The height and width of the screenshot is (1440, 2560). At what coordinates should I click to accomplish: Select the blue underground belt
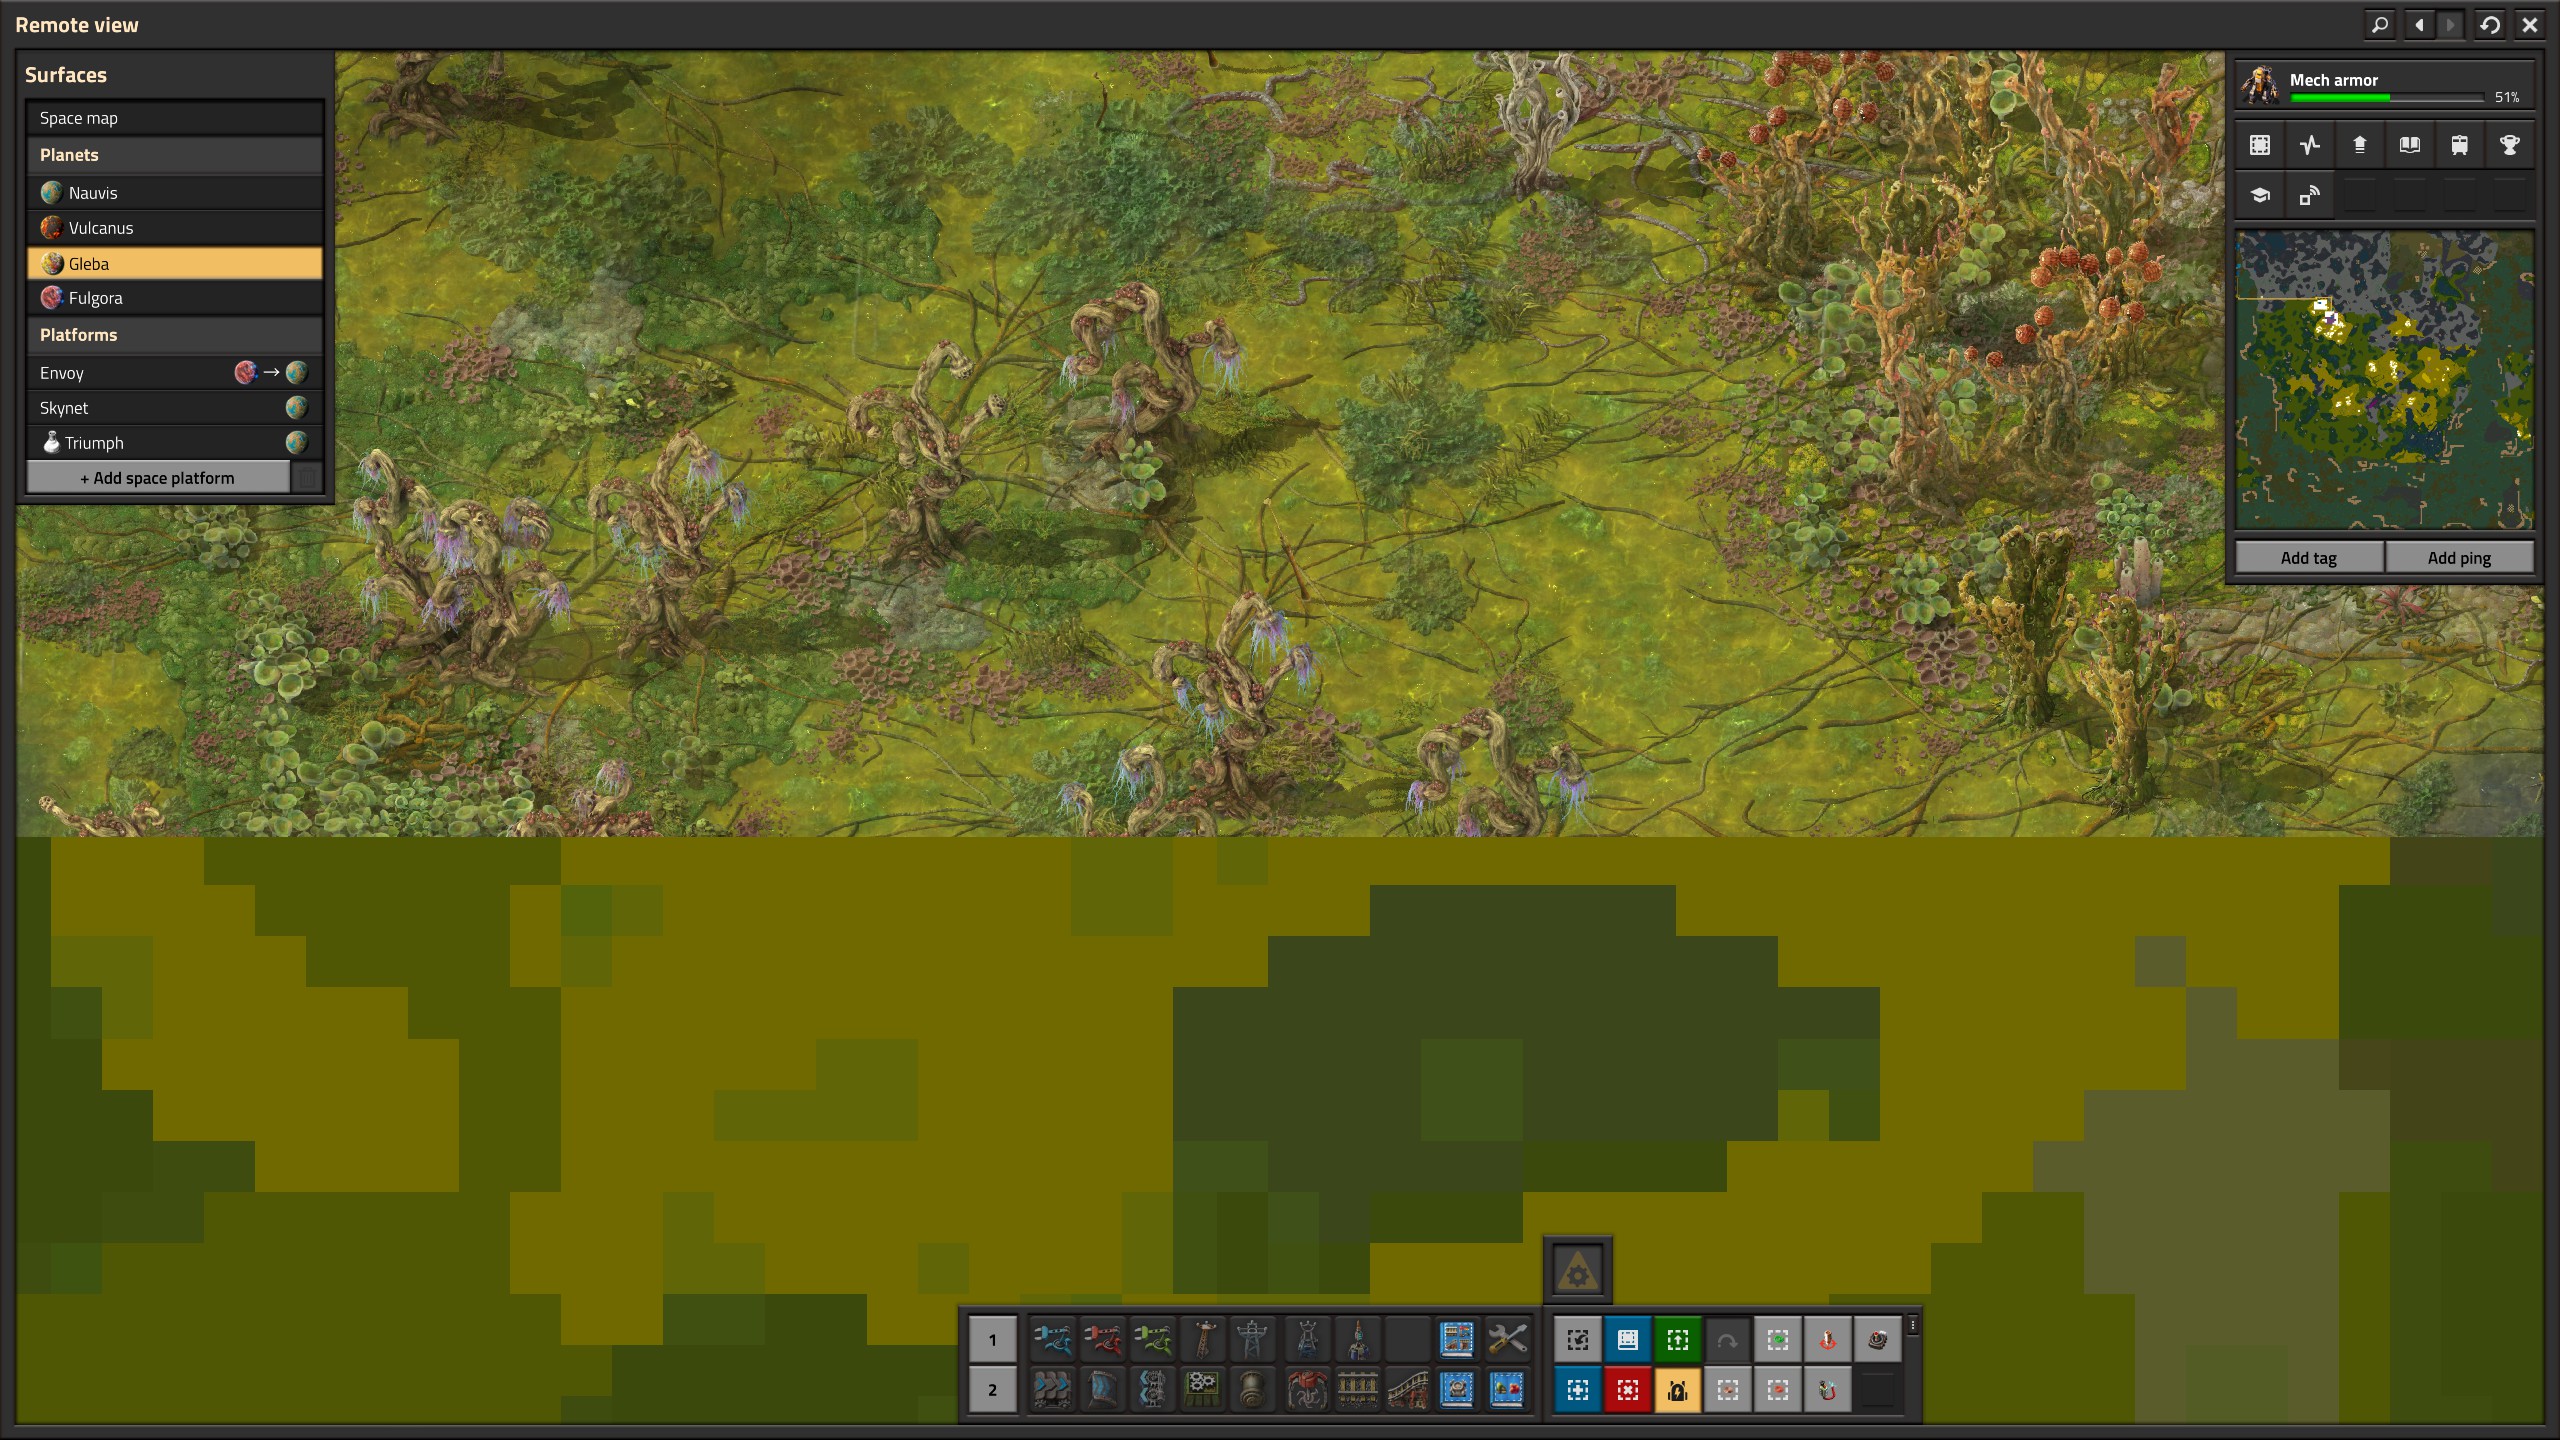tap(1102, 1389)
